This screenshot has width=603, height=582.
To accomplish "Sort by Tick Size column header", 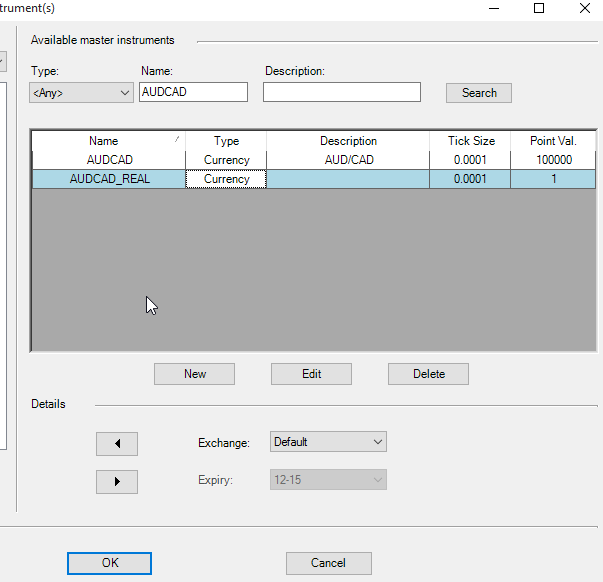I will pos(470,141).
